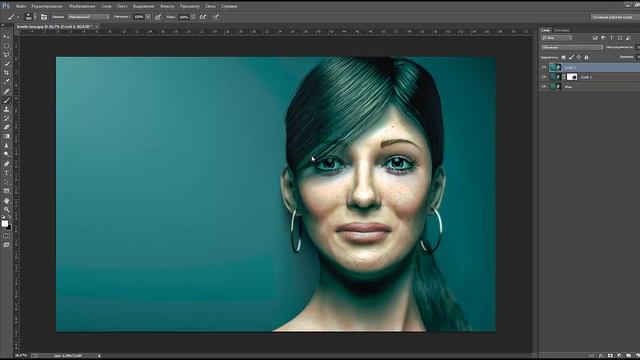This screenshot has width=640, height=360.
Task: Click the background color swatch
Action: [9, 227]
